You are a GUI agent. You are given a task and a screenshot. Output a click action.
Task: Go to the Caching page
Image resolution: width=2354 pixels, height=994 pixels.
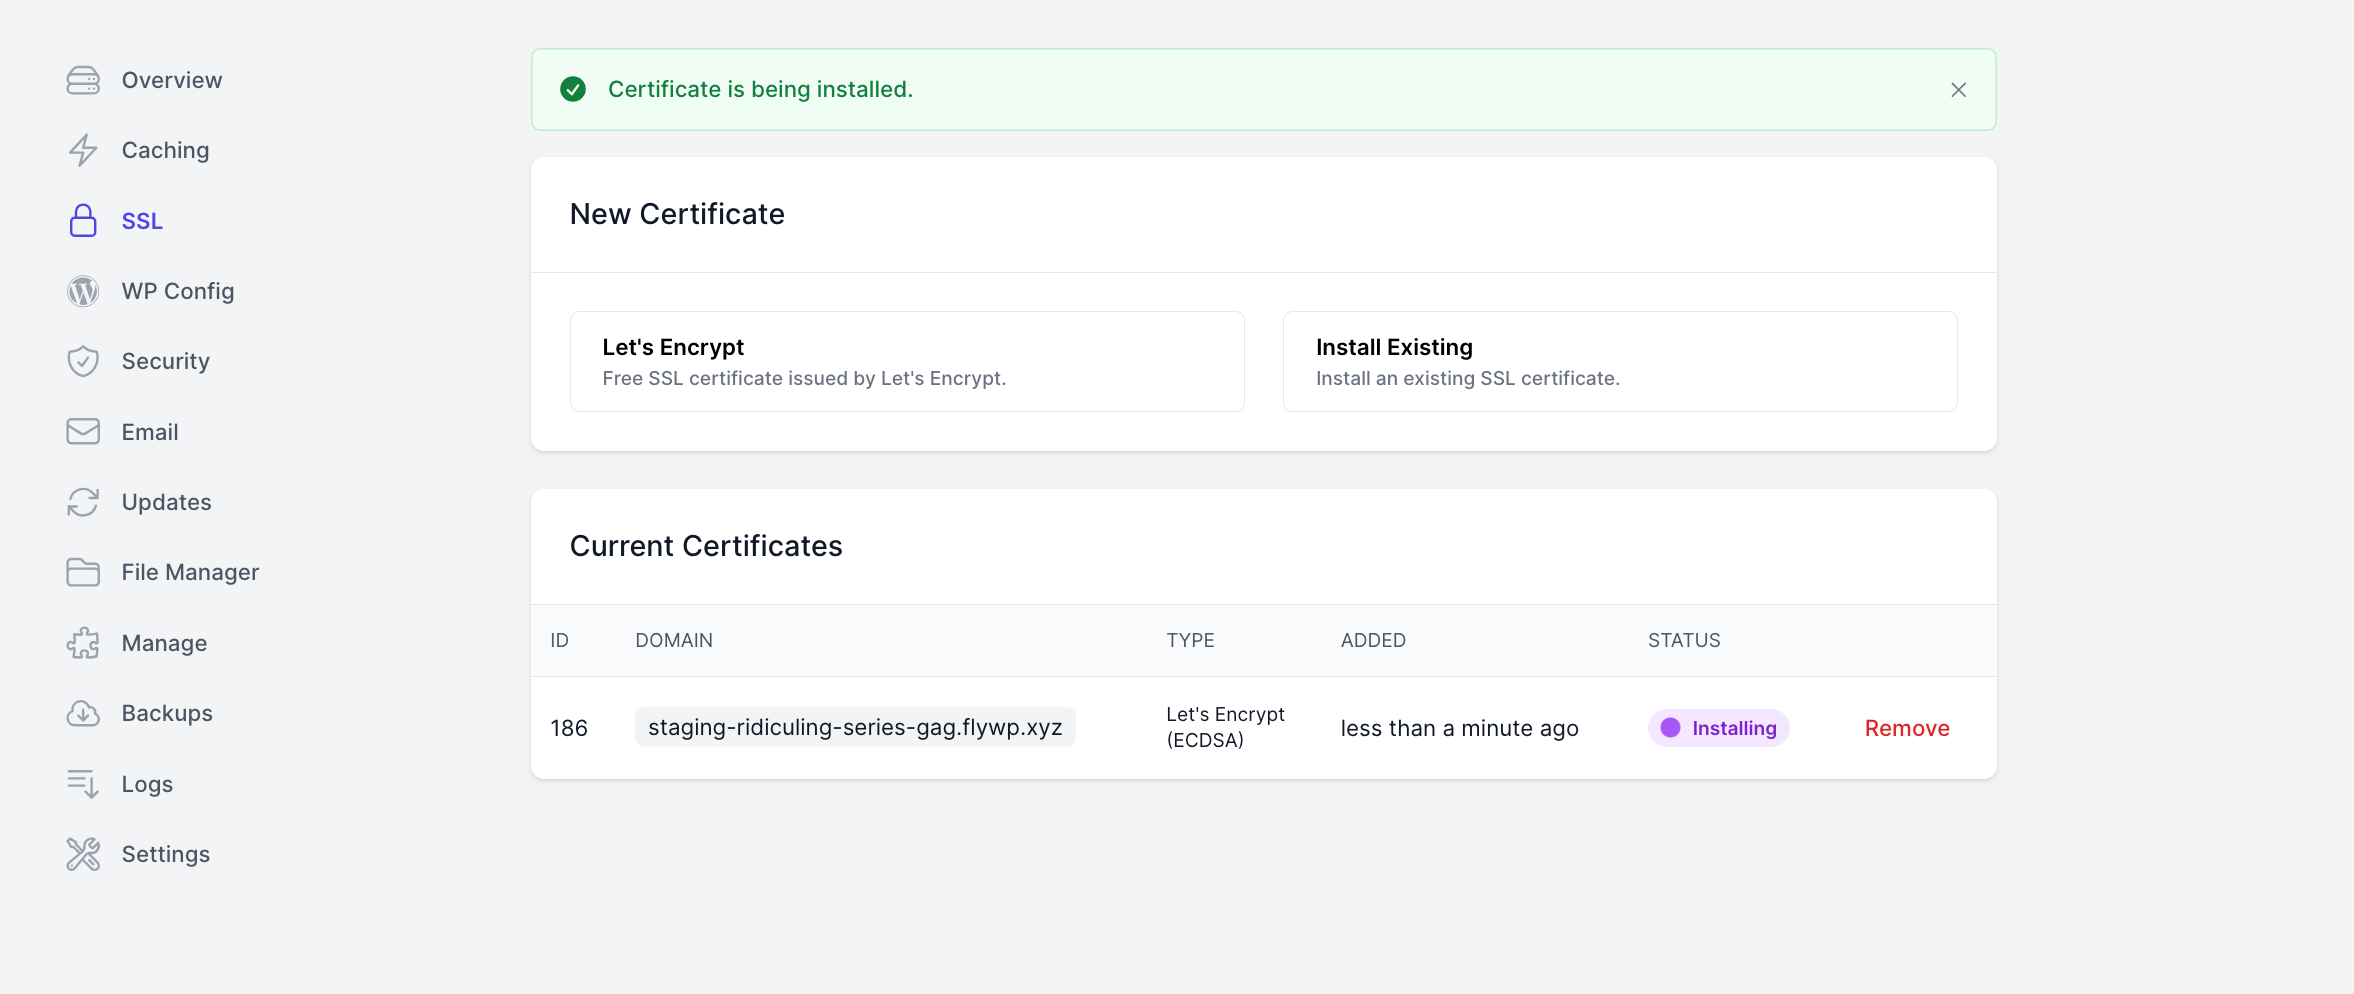tap(165, 150)
